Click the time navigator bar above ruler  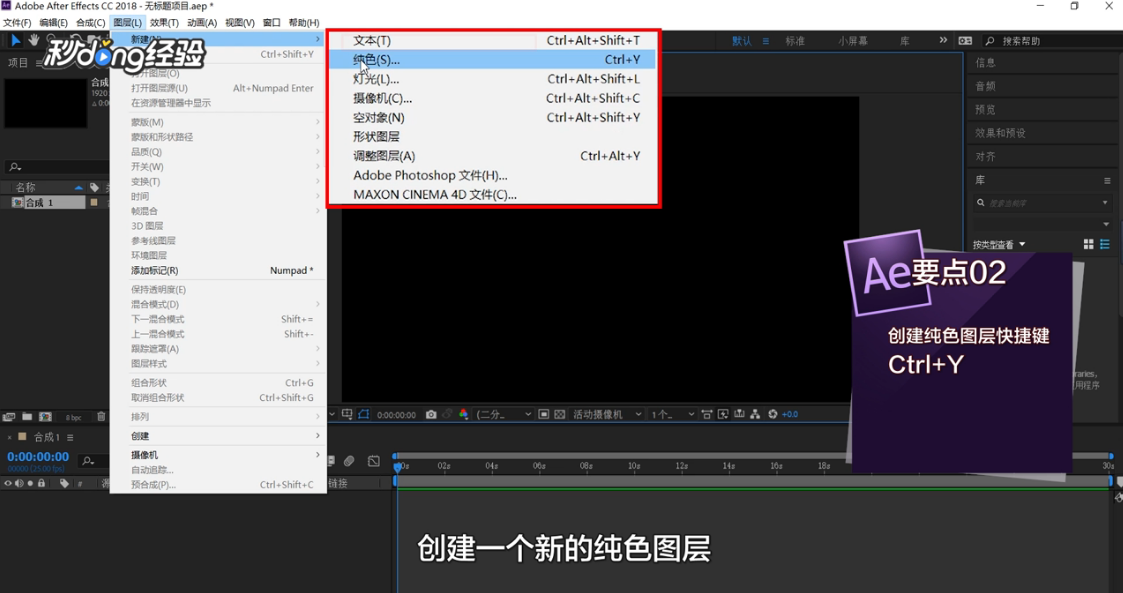753,455
